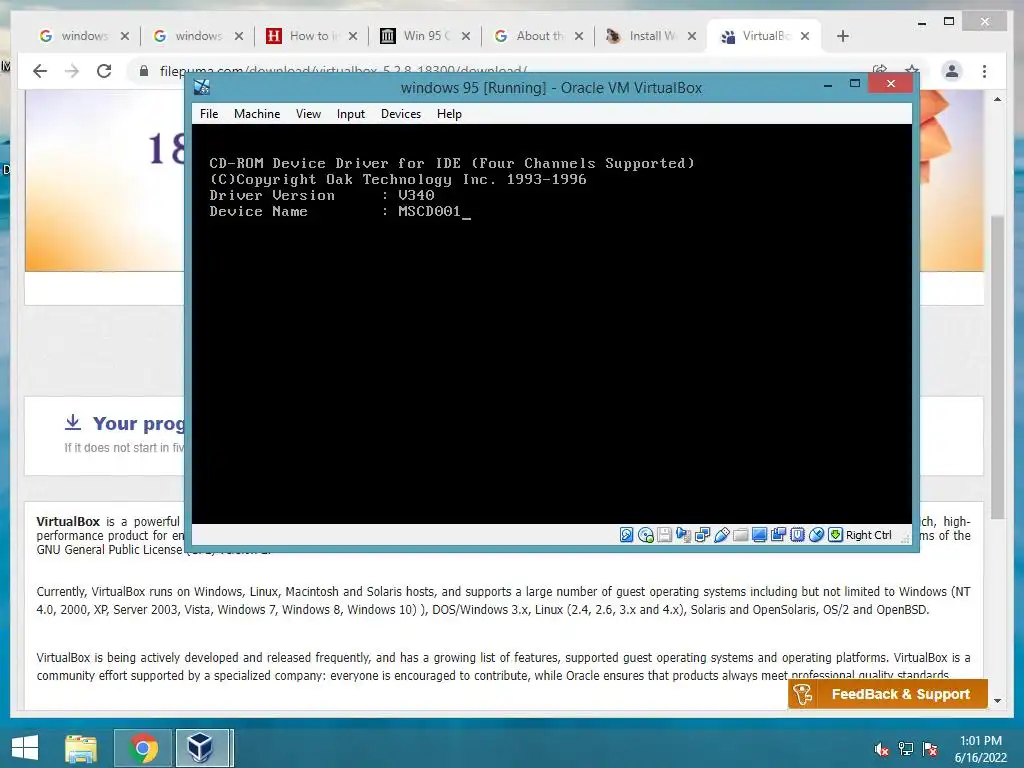Viewport: 1024px width, 768px height.
Task: Open the Help menu in VirtualBox
Action: coord(449,114)
